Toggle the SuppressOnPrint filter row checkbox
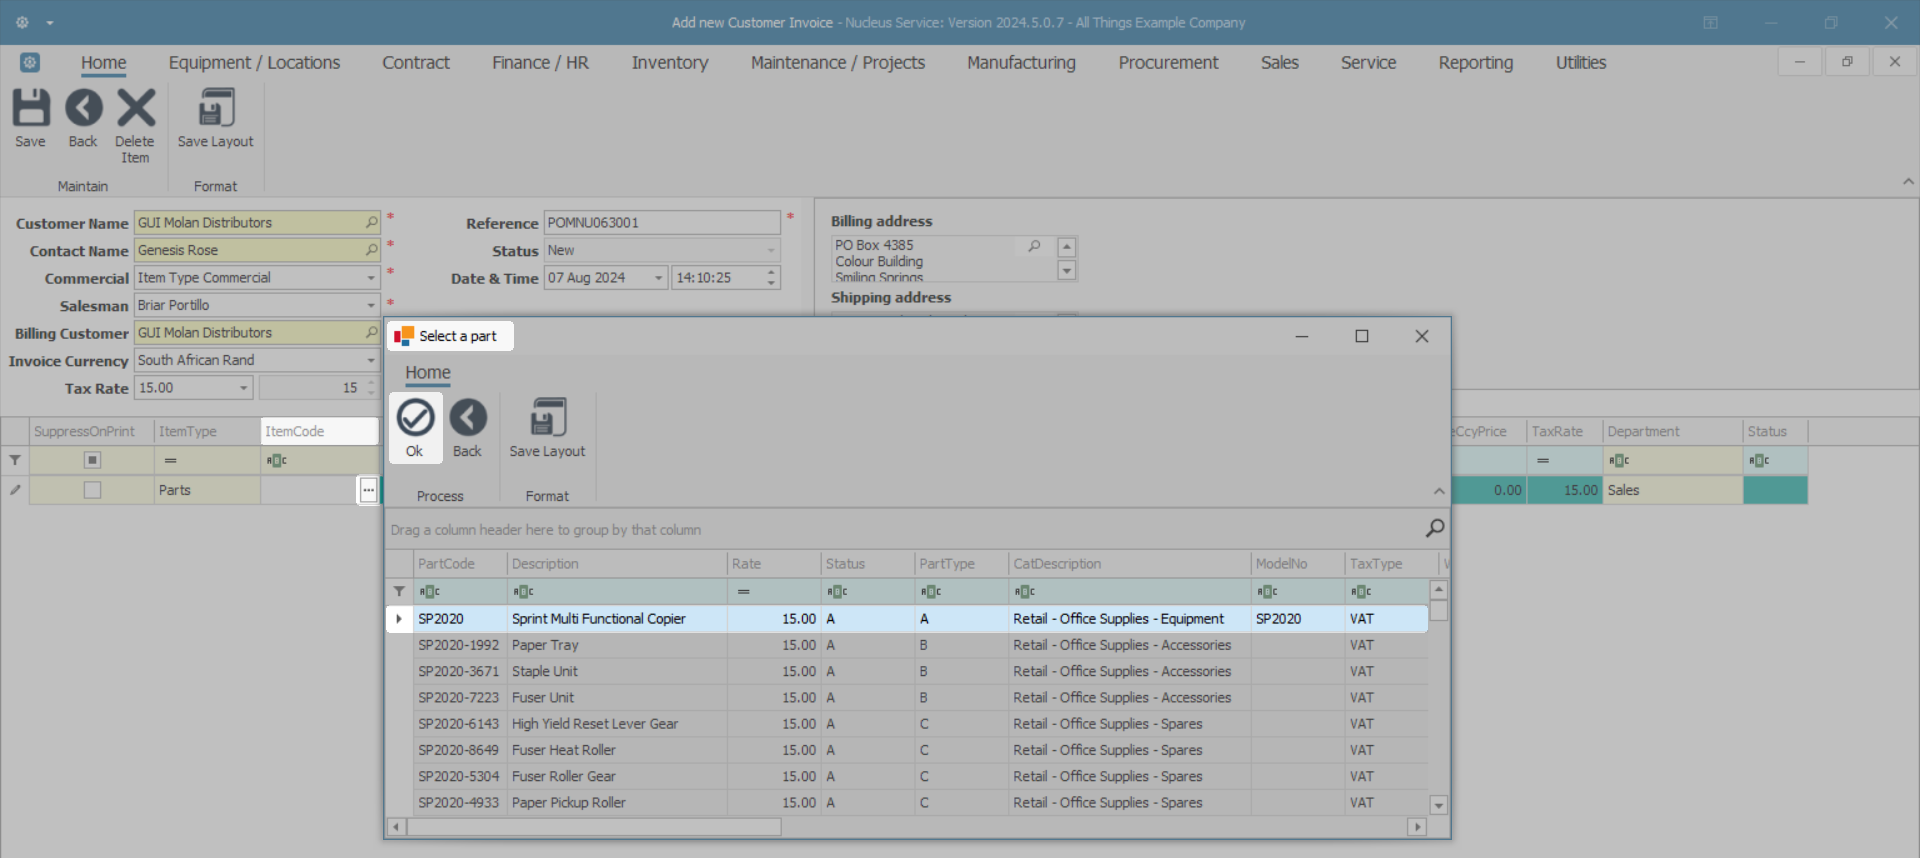1920x858 pixels. [x=92, y=460]
